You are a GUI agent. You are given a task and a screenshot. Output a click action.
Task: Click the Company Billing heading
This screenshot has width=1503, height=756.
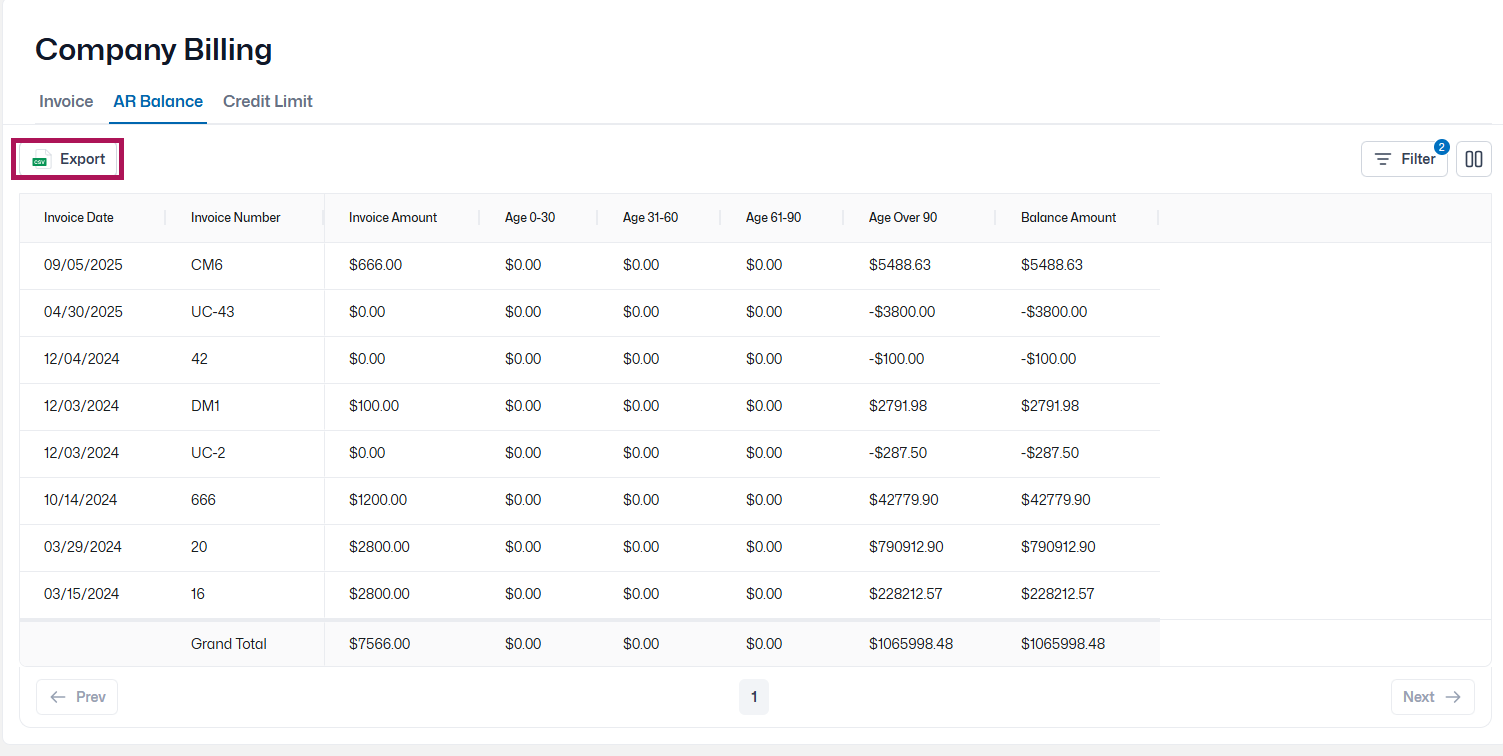point(154,49)
